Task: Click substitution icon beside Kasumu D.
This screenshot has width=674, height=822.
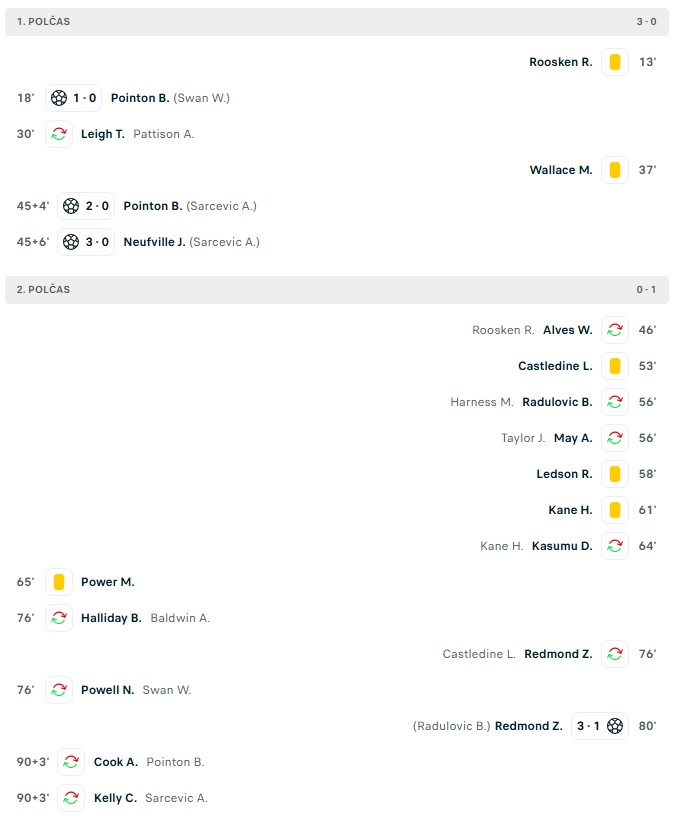Action: tap(615, 546)
